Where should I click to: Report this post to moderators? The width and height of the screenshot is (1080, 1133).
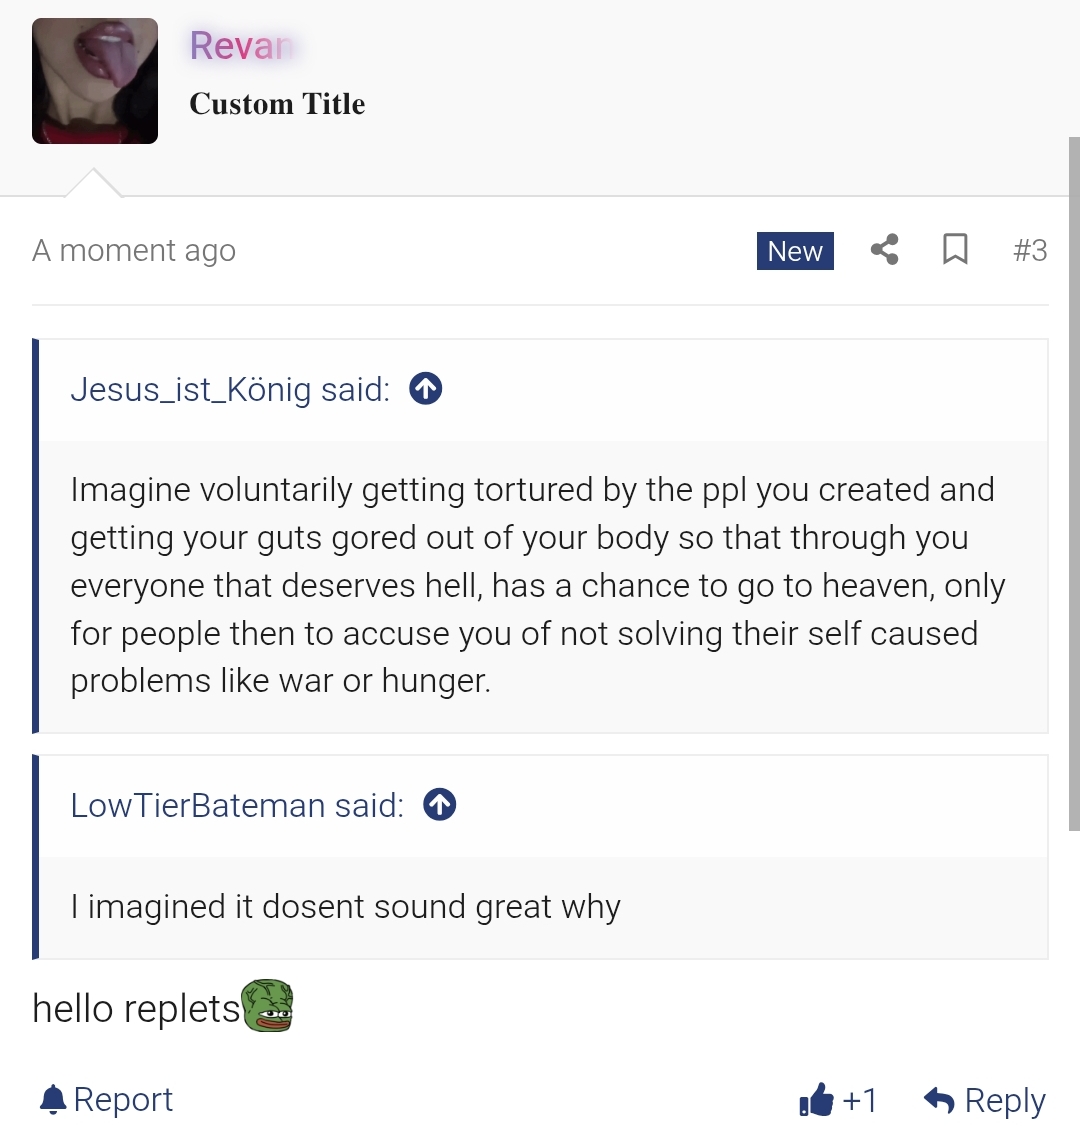pos(105,1100)
